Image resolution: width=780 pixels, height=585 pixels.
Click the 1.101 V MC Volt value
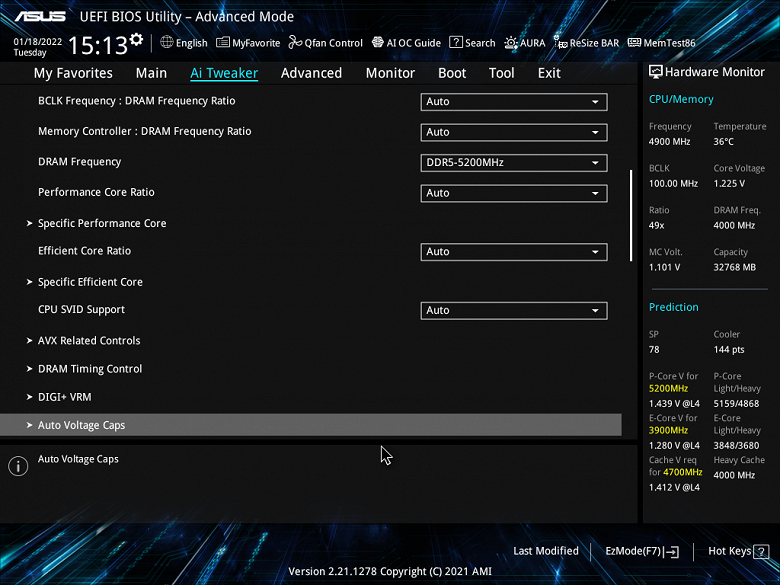coord(664,267)
